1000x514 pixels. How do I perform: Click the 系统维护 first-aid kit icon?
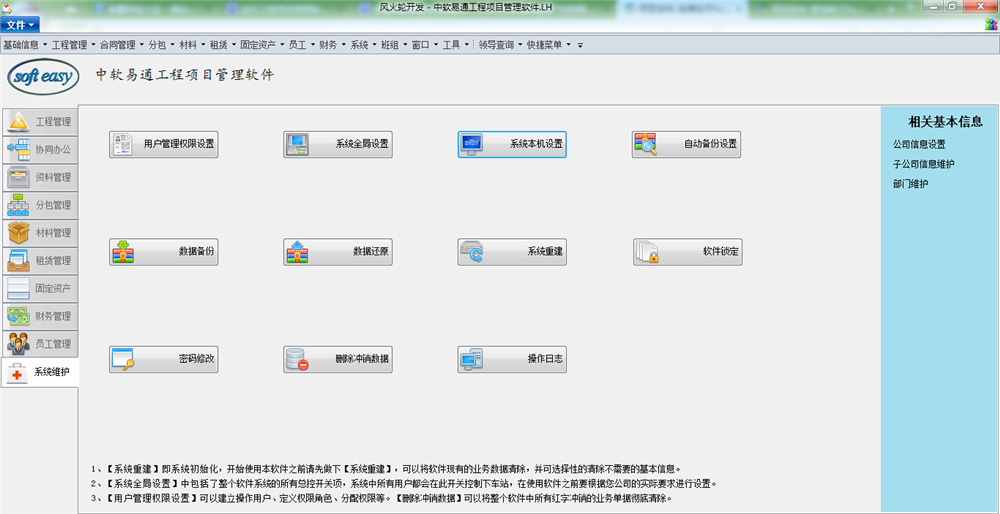17,373
